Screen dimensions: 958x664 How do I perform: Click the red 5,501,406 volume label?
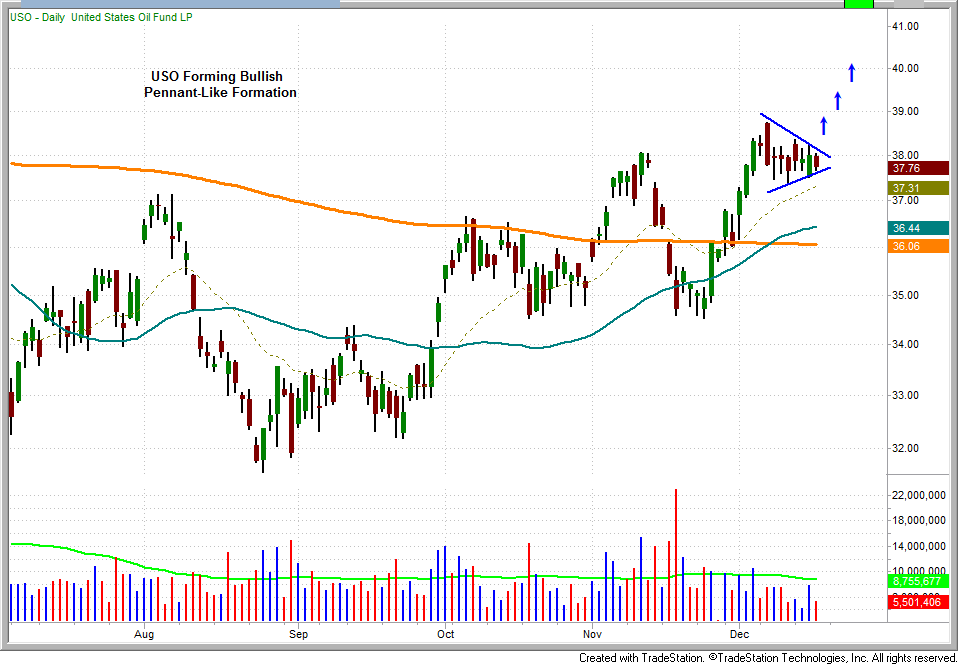coord(920,602)
